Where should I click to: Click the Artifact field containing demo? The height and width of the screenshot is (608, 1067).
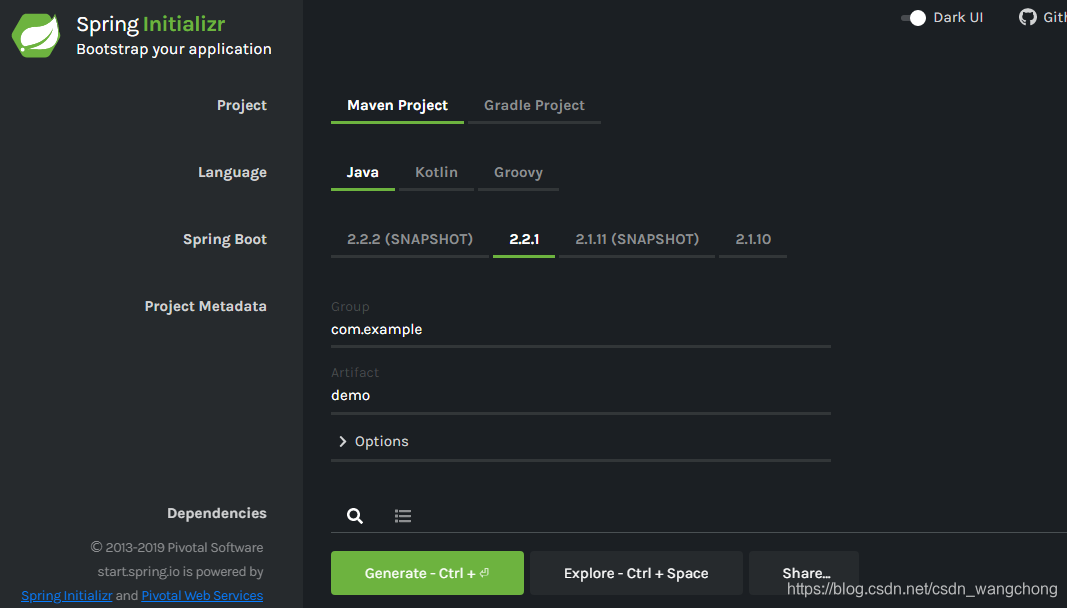(x=580, y=396)
